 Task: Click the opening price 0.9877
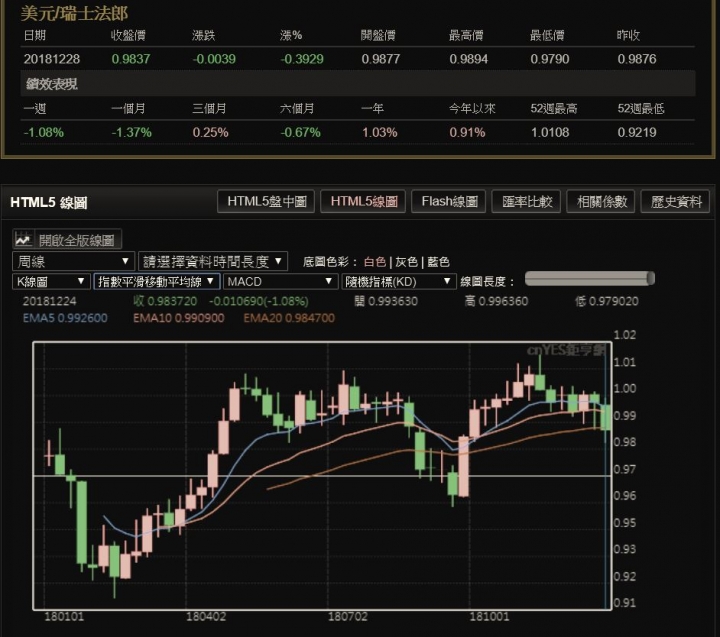(x=381, y=59)
